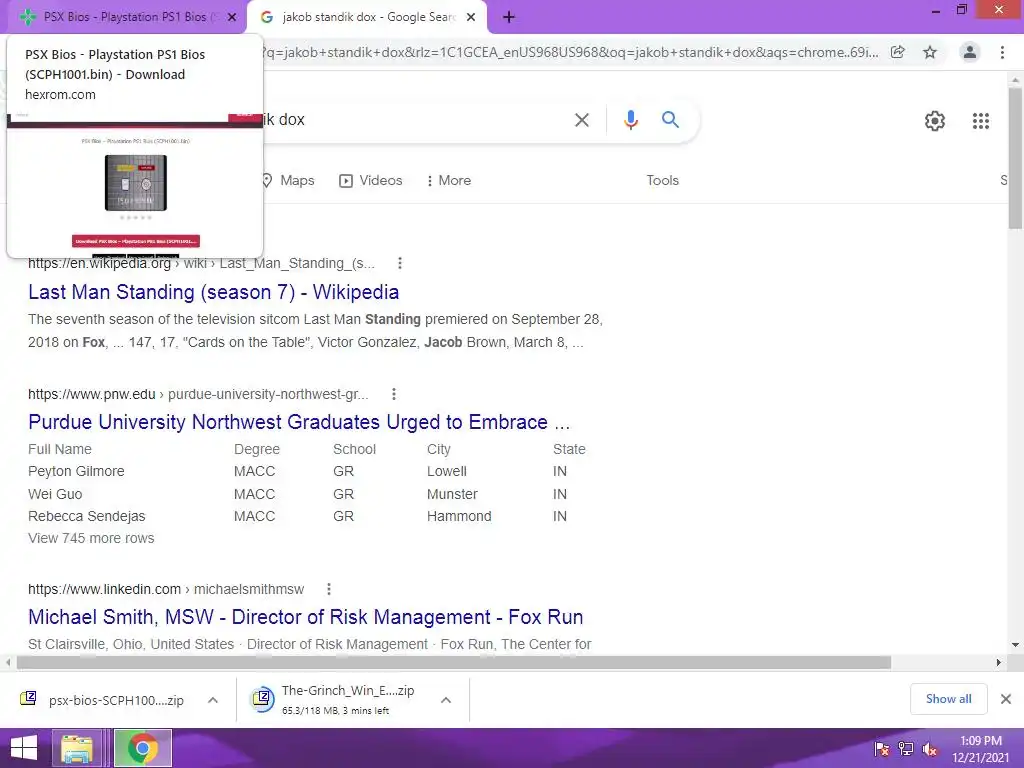Screen dimensions: 1024x768
Task: Expand the More search filters menu
Action: pos(449,180)
